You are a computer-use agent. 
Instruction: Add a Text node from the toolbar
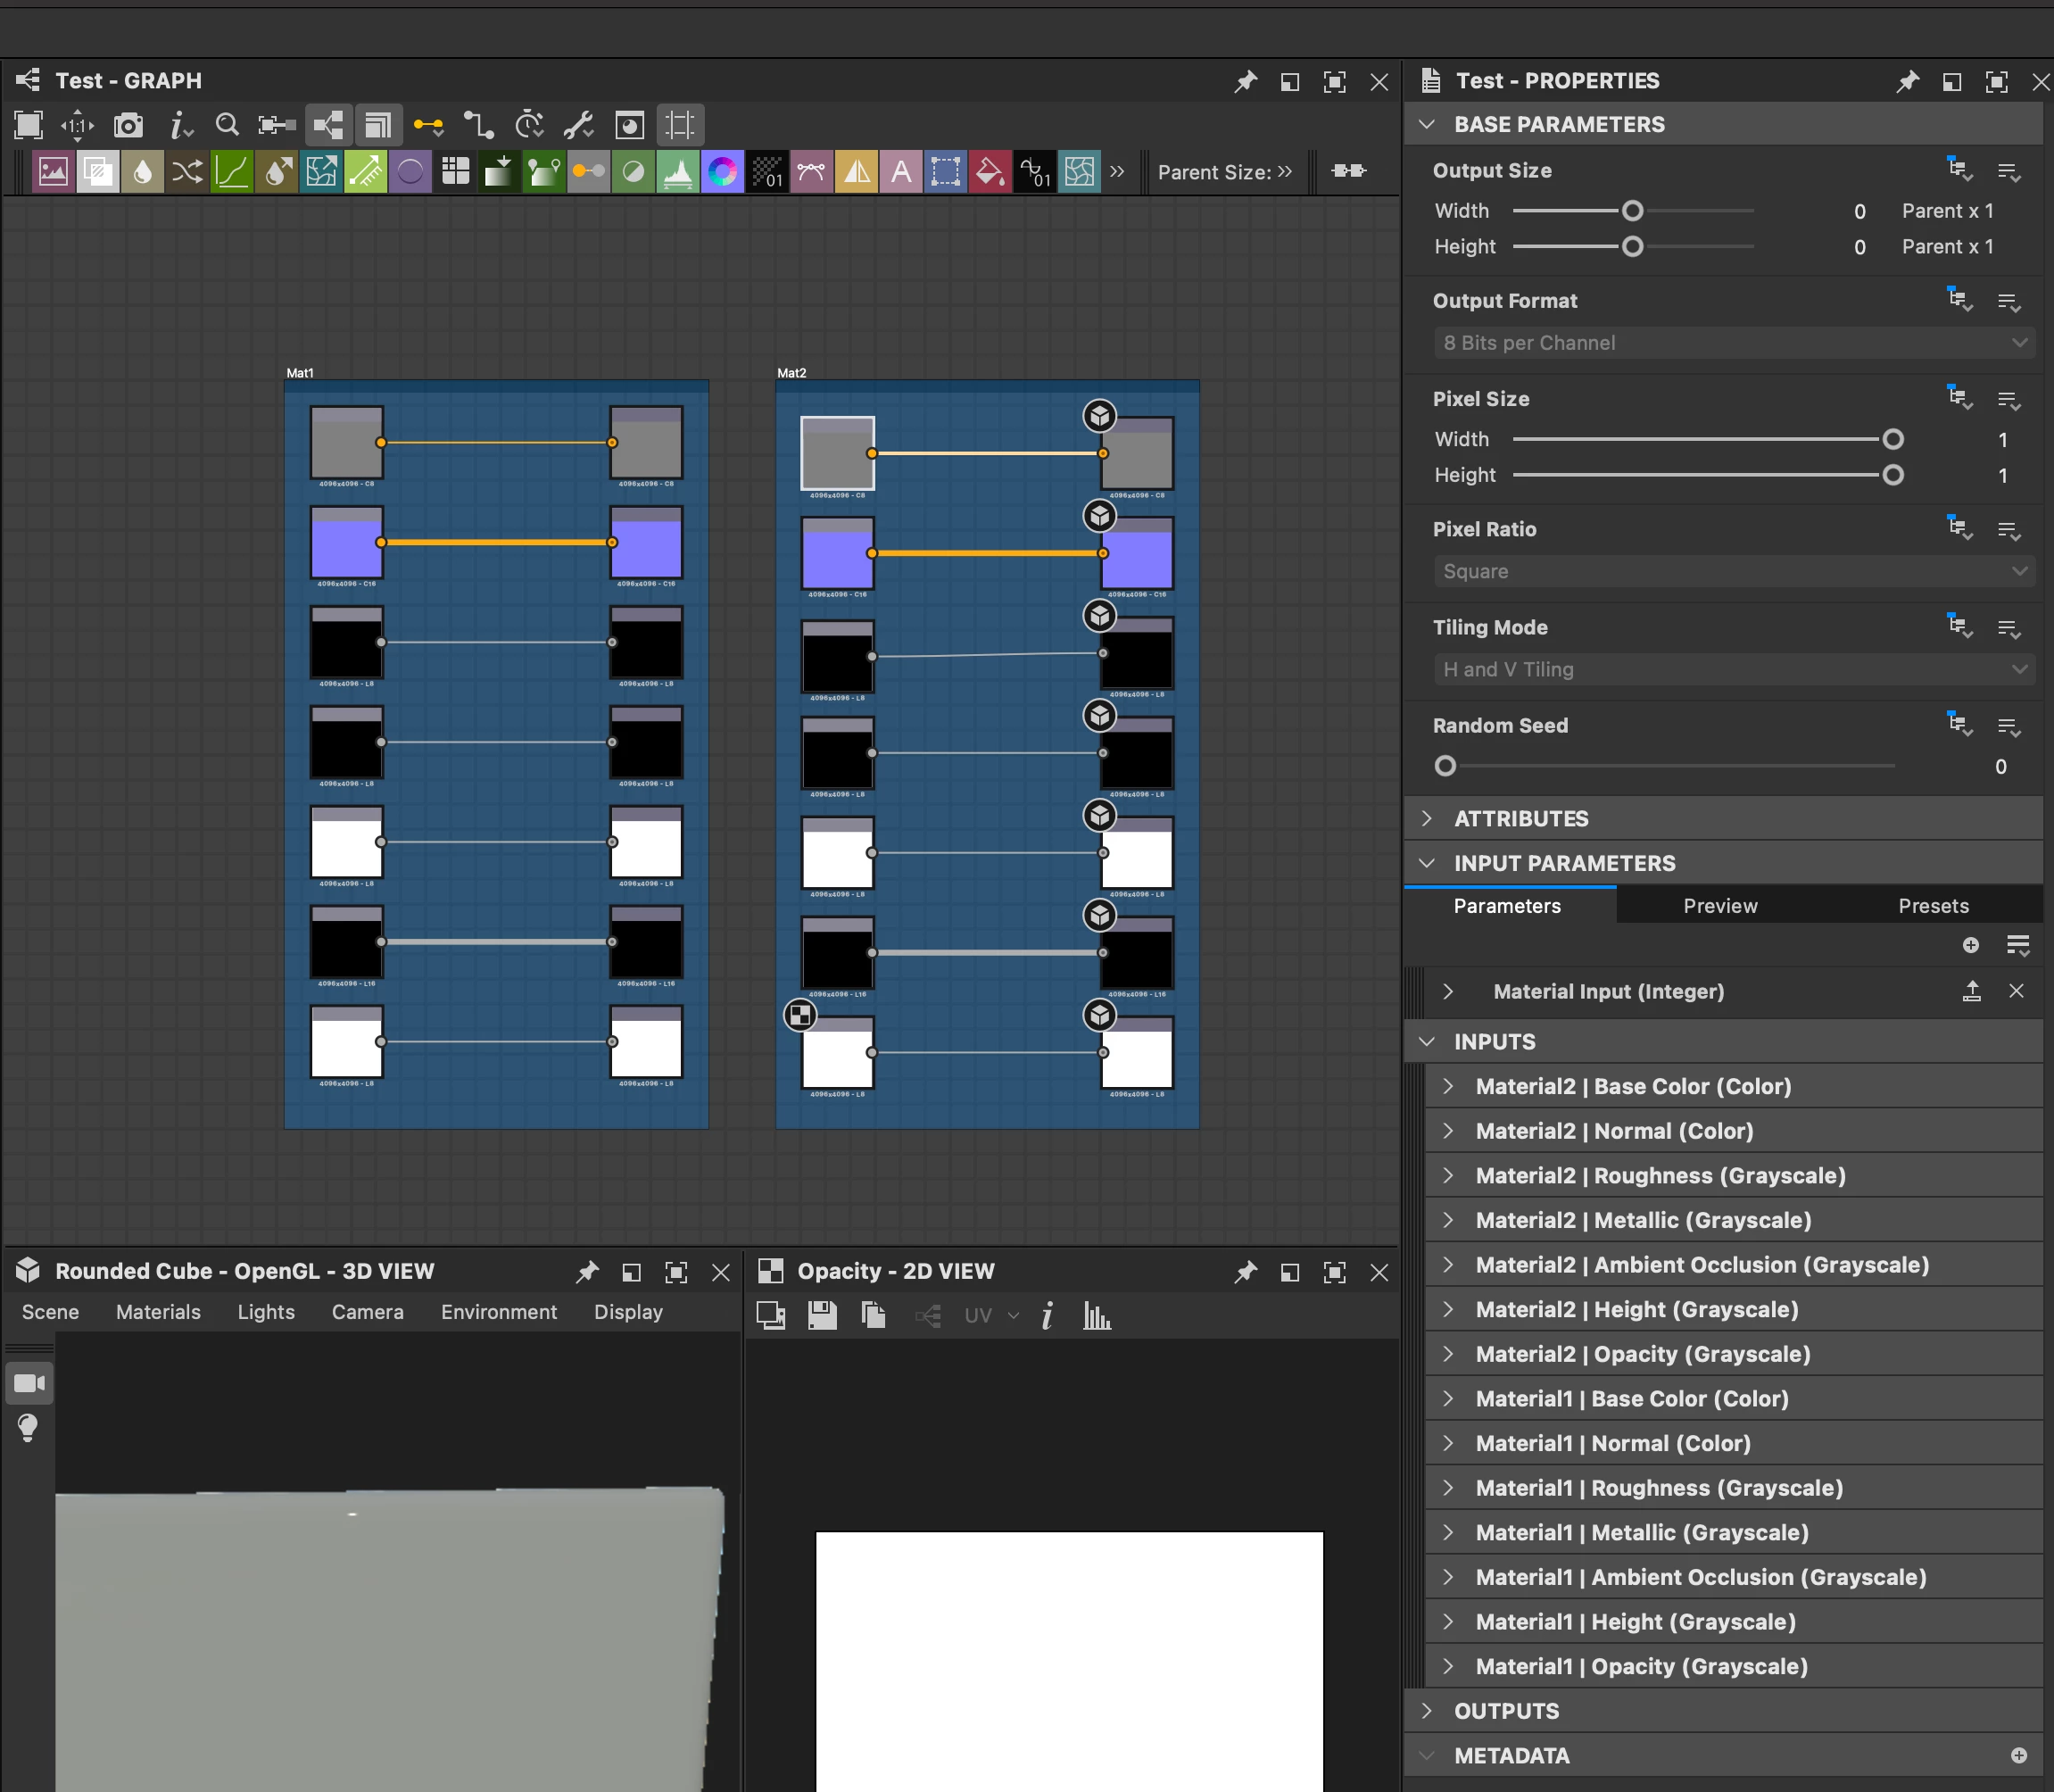click(901, 172)
